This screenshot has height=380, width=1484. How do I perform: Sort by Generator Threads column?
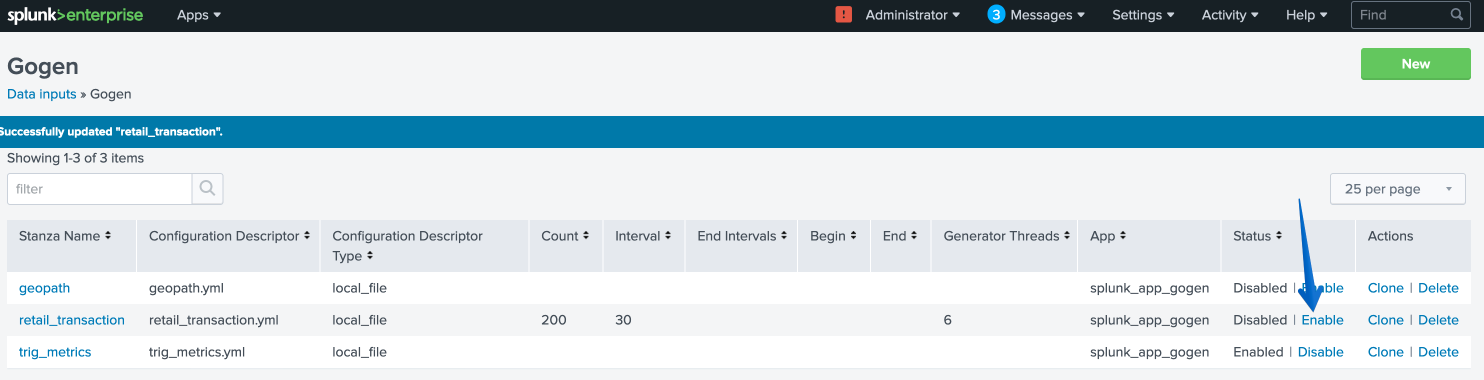tap(1007, 236)
